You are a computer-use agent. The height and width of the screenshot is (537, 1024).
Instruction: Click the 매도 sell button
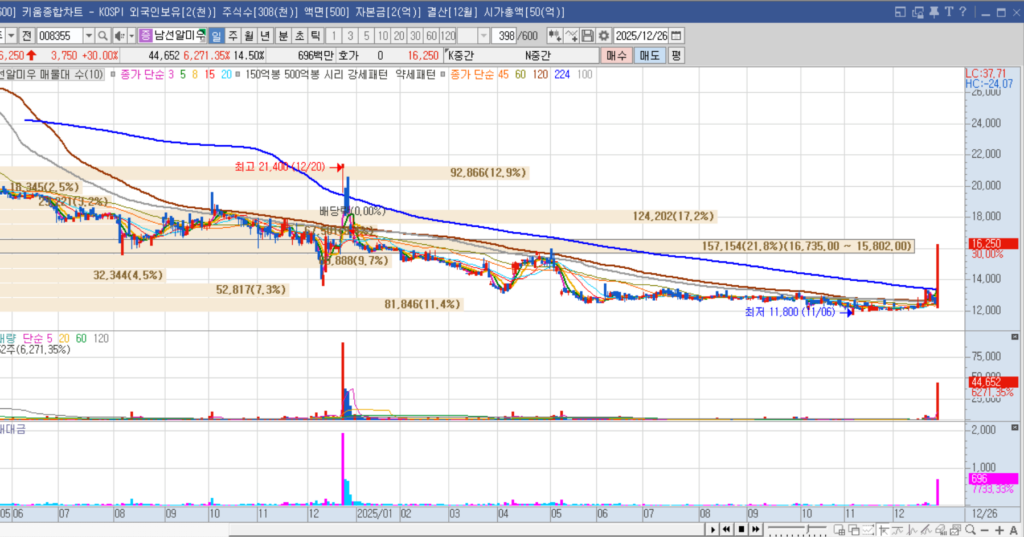[x=649, y=55]
